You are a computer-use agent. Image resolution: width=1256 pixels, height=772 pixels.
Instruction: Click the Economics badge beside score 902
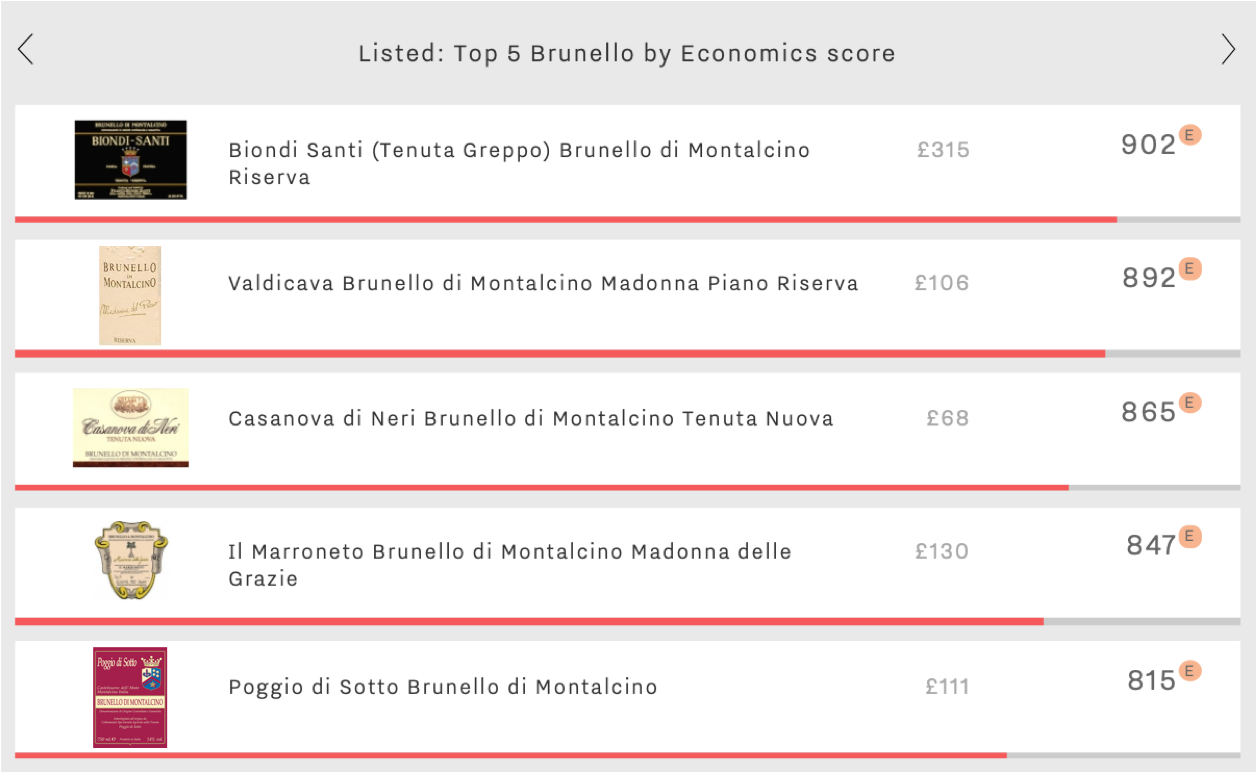point(1189,135)
